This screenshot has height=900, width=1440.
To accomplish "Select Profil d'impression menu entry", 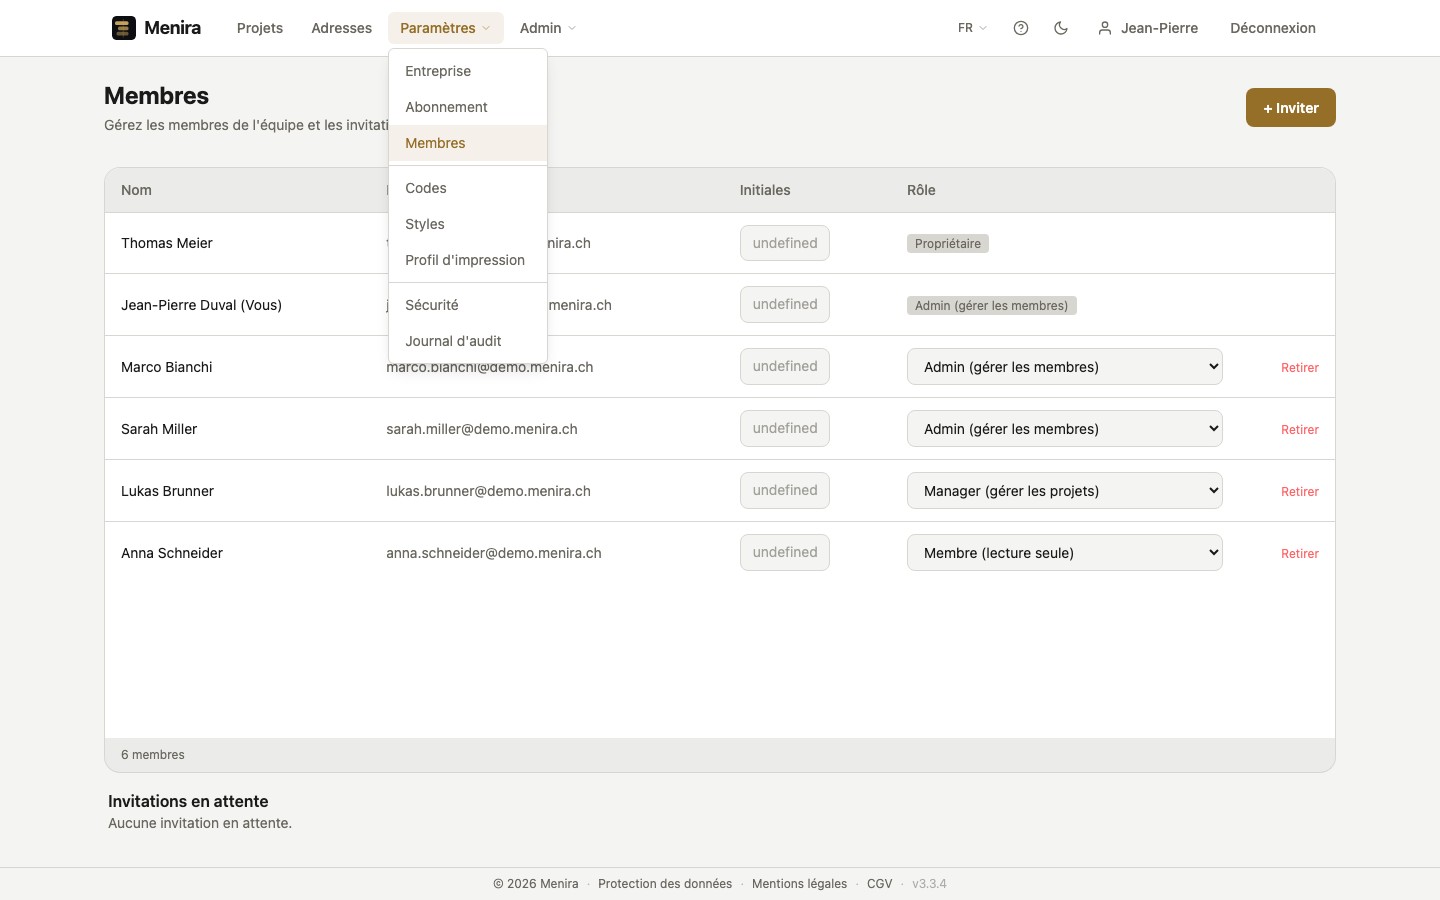I will 468,260.
